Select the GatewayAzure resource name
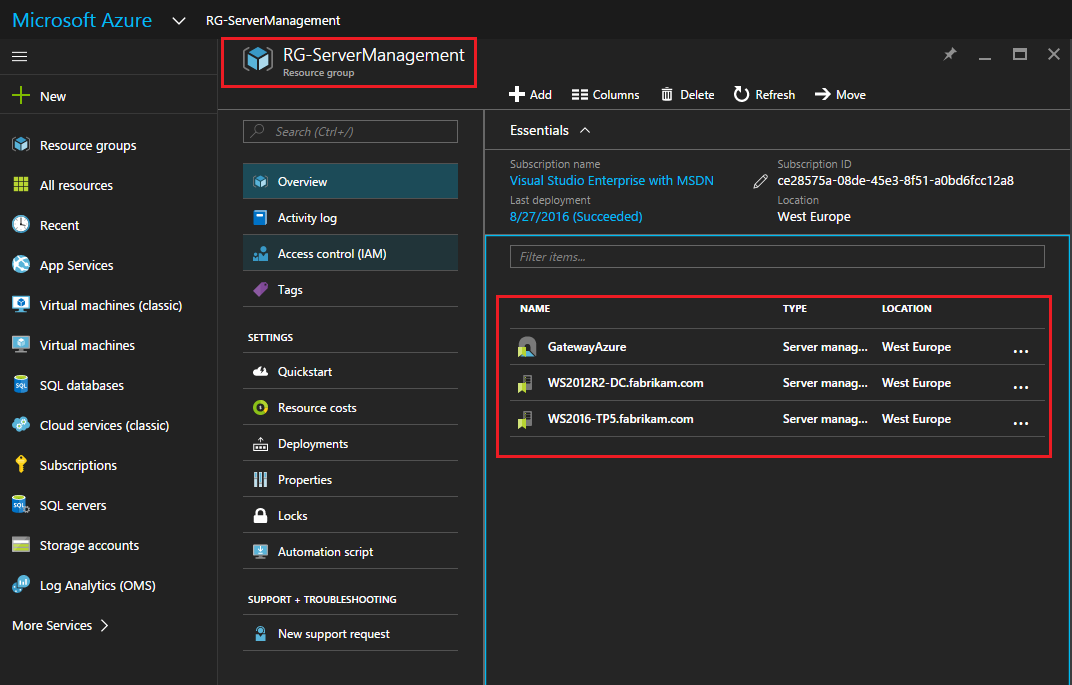This screenshot has height=685, width=1072. pos(587,347)
